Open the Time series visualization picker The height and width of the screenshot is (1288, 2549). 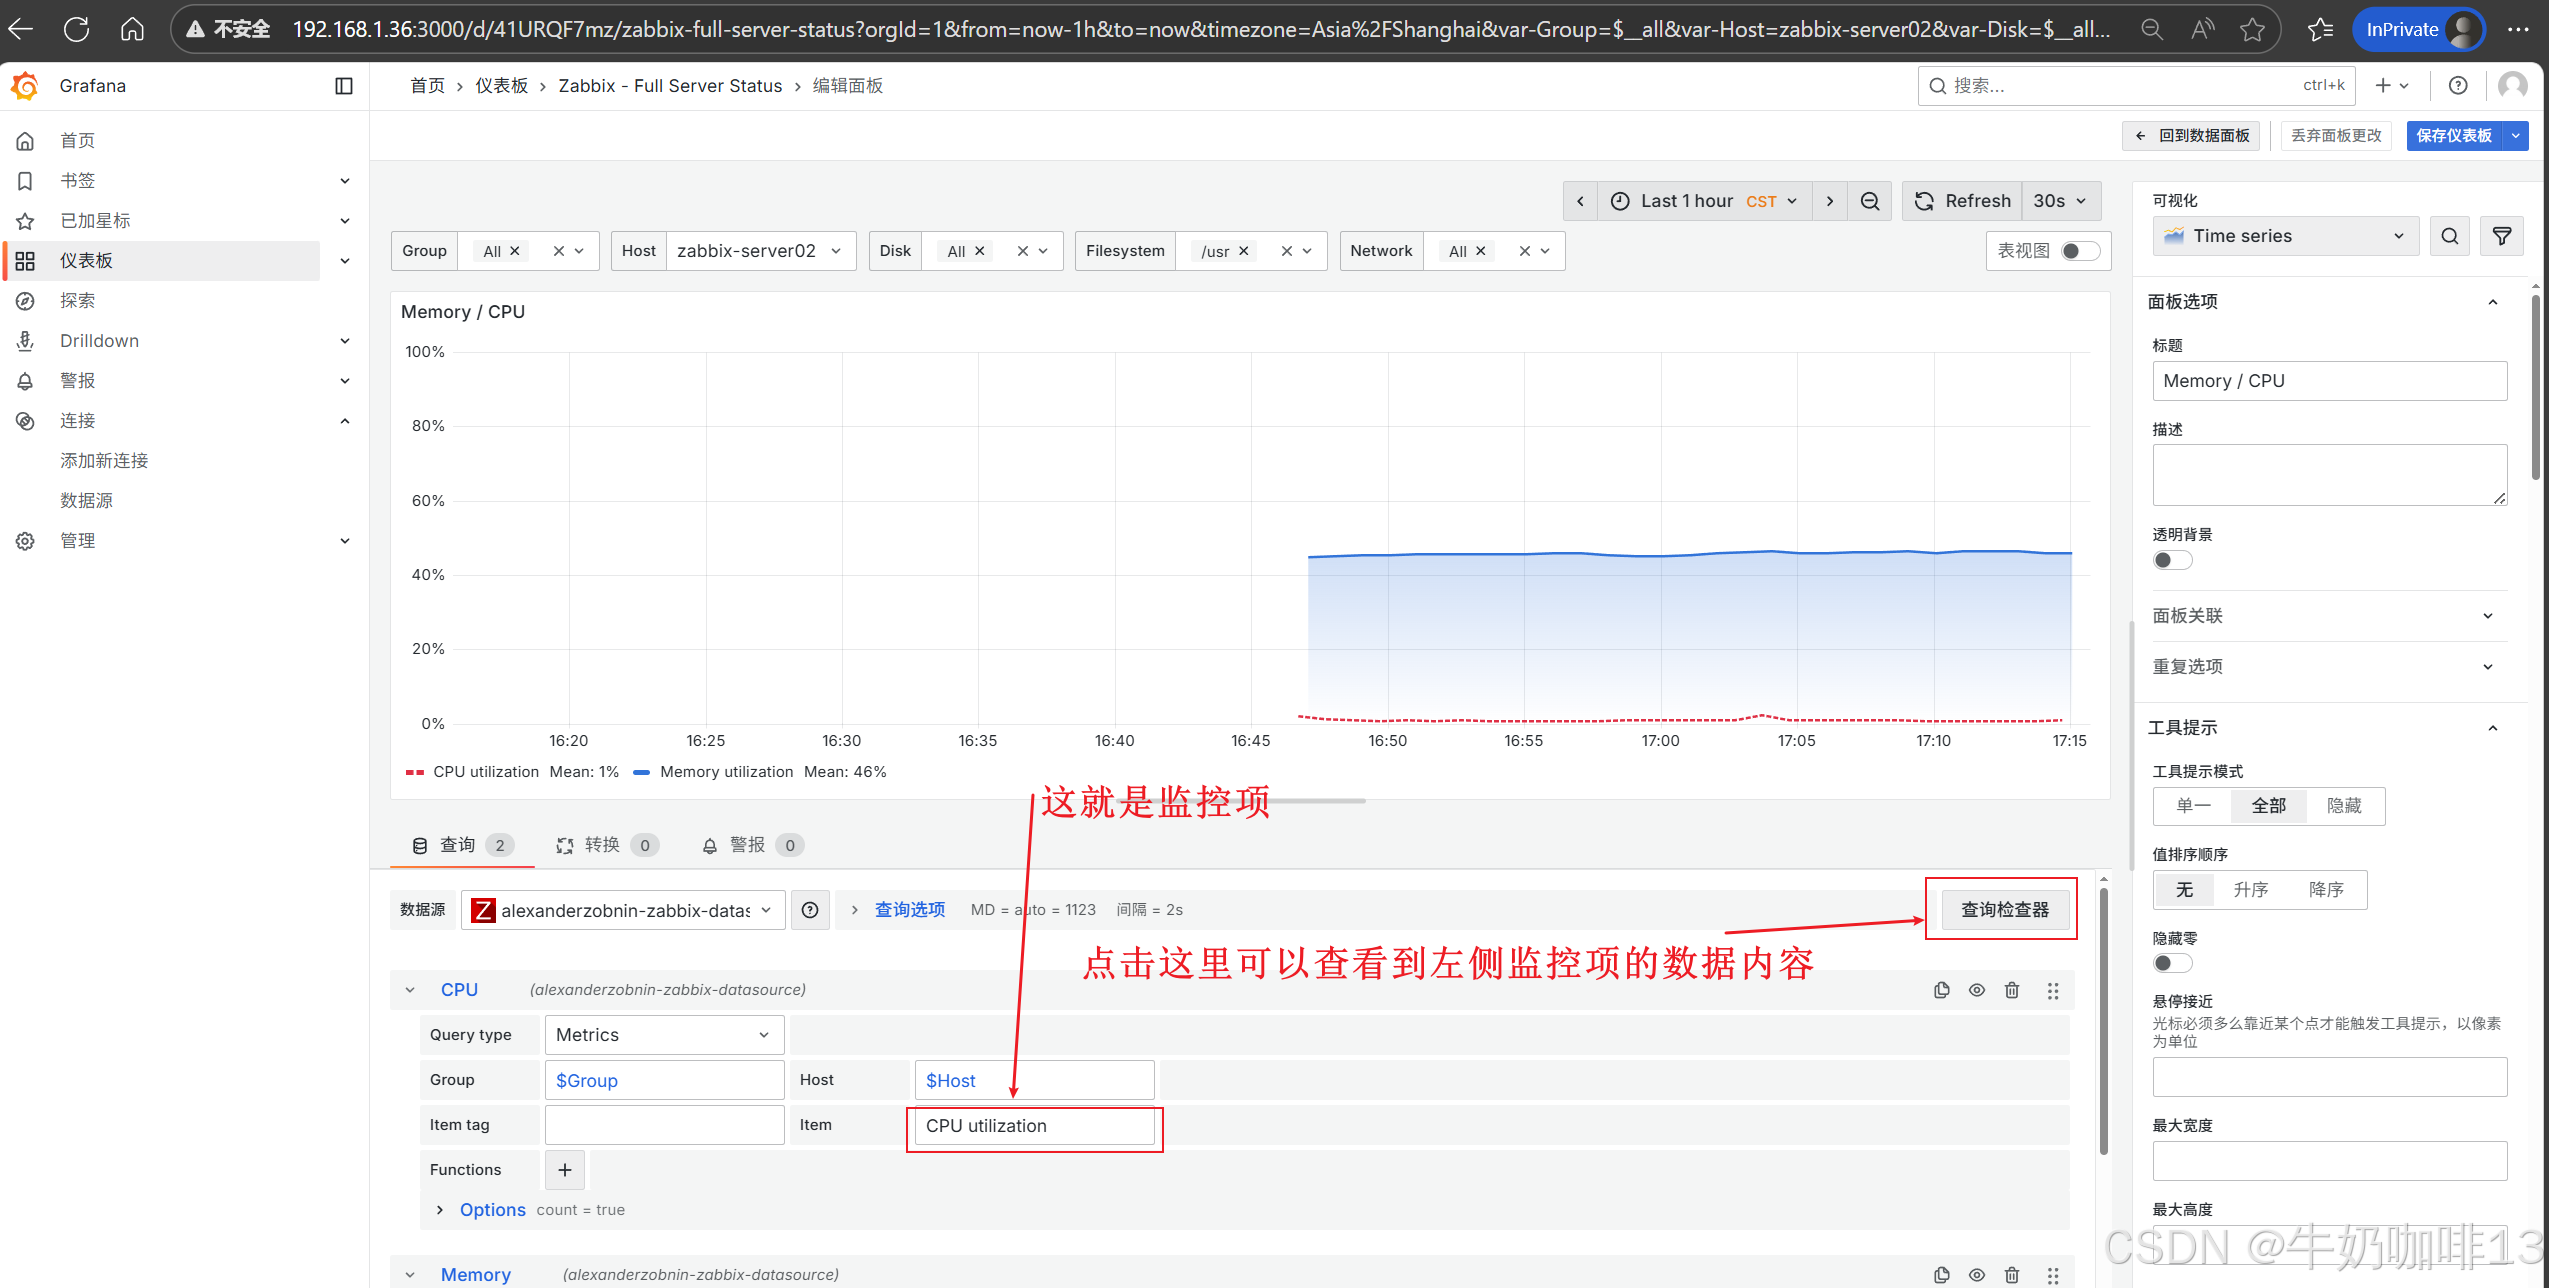point(2284,236)
